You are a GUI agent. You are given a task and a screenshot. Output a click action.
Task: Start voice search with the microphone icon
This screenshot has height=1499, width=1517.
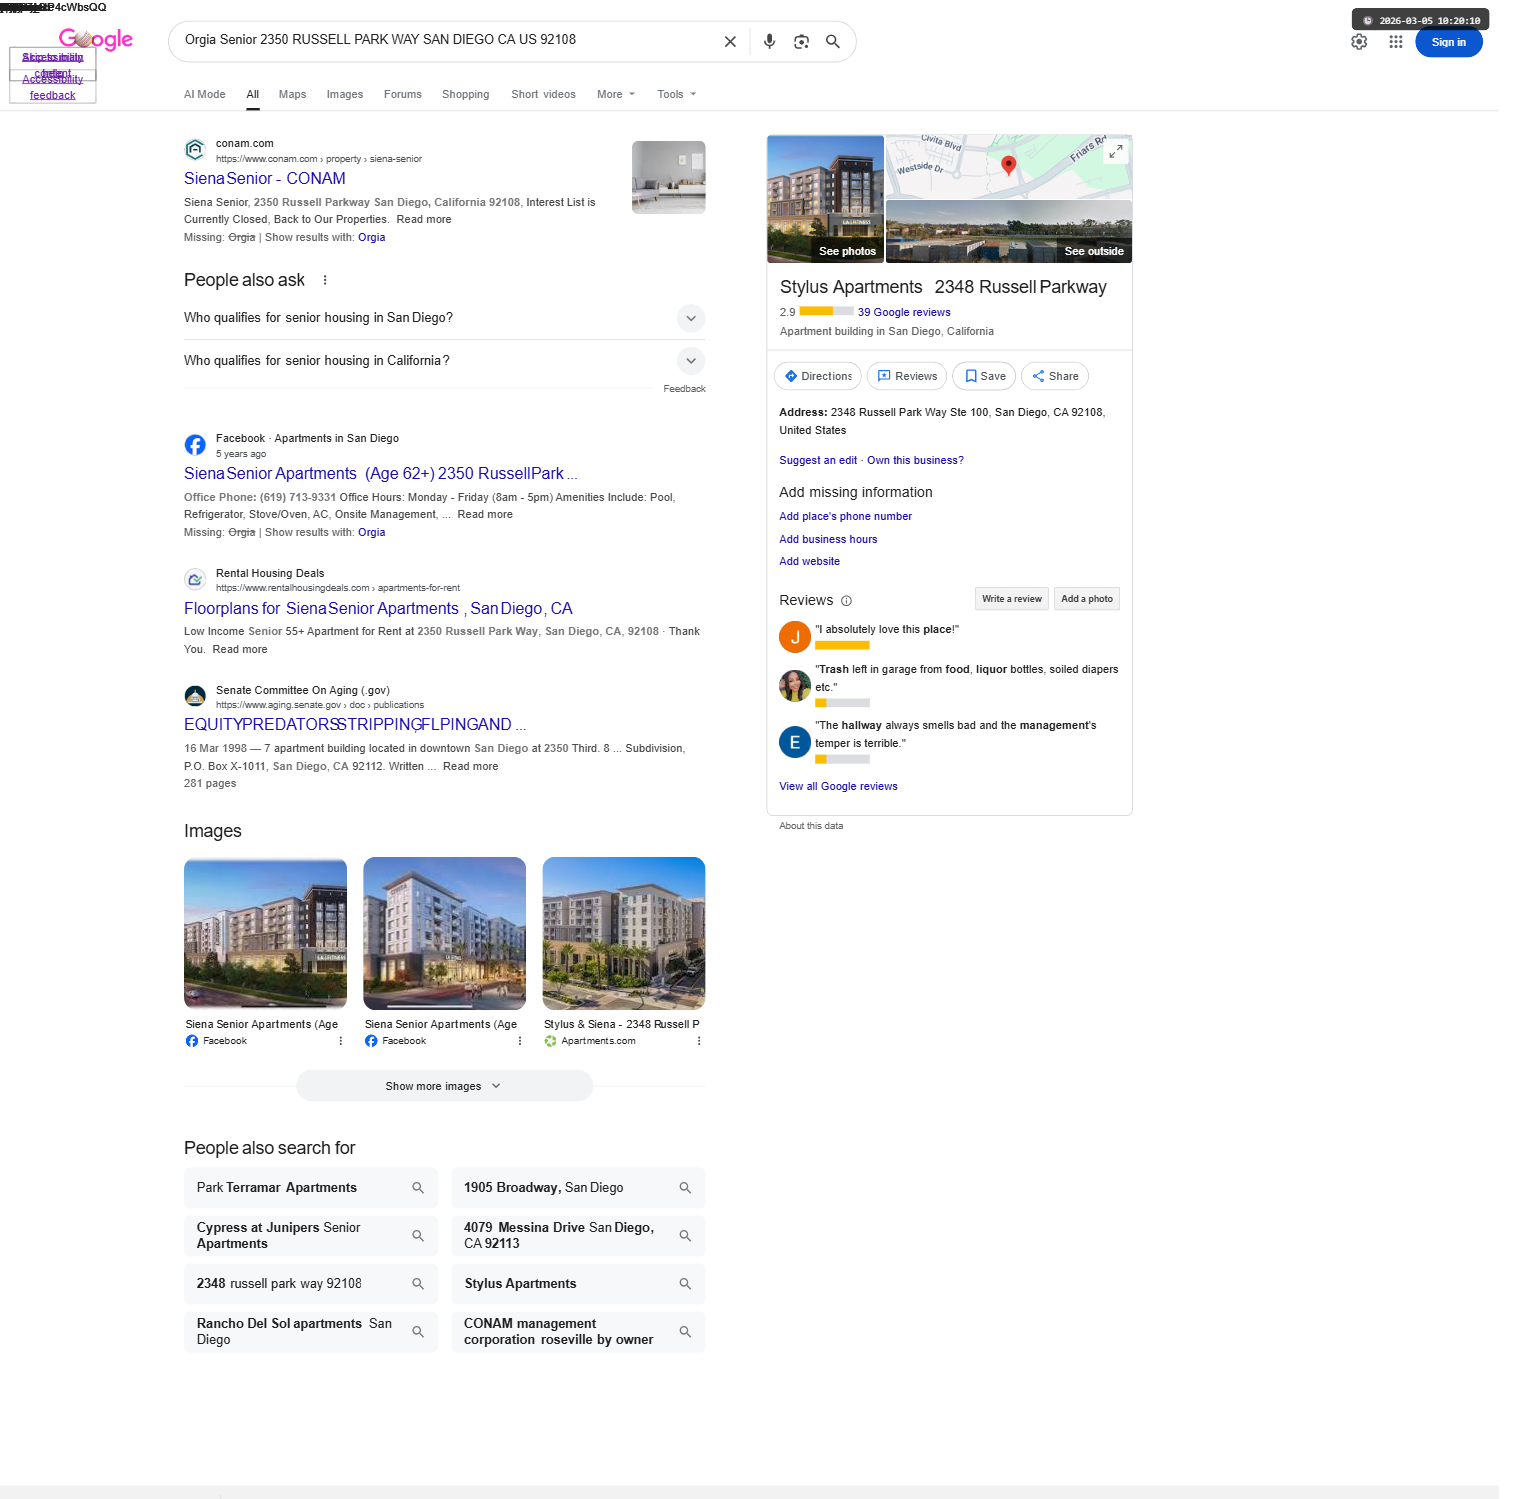(x=769, y=42)
